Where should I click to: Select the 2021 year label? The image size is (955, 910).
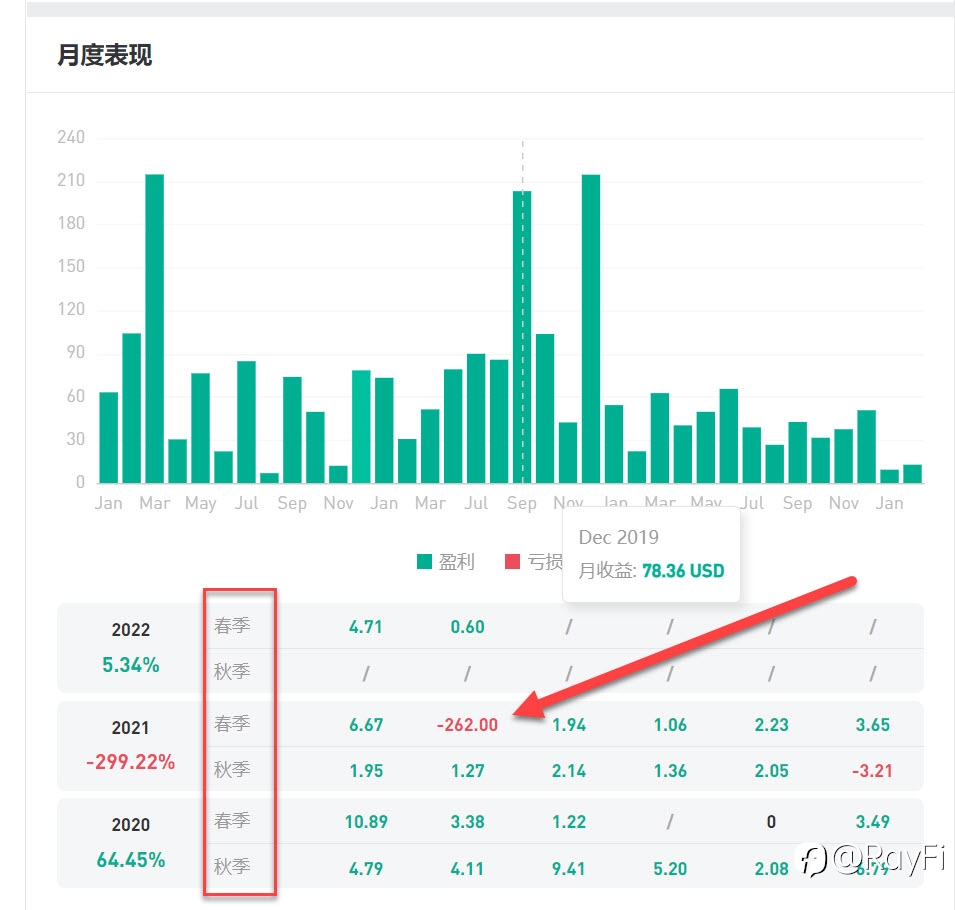[x=130, y=727]
